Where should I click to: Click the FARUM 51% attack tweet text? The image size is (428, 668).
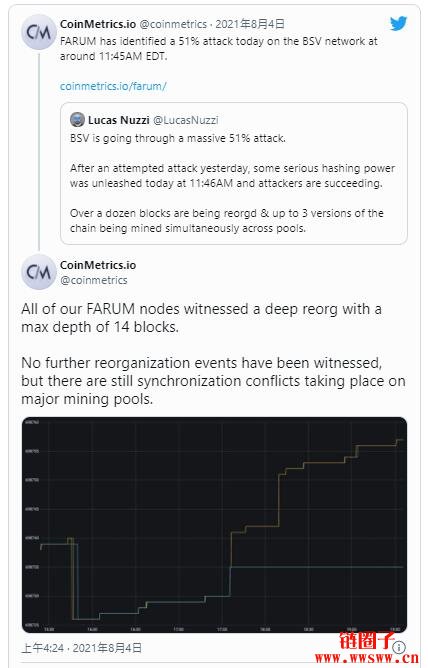tap(218, 49)
